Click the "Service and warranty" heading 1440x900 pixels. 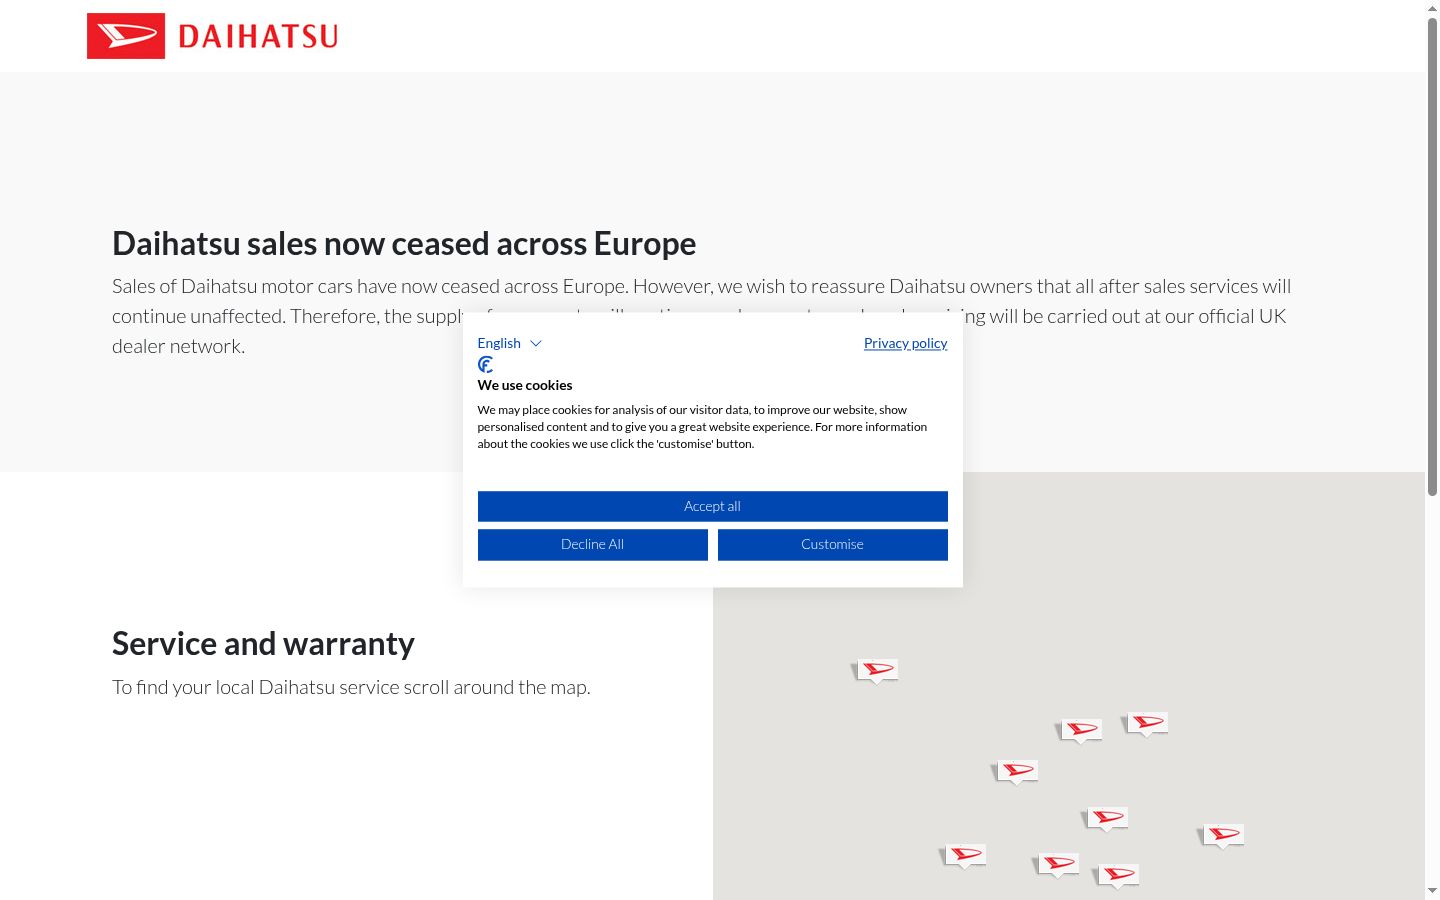[263, 643]
